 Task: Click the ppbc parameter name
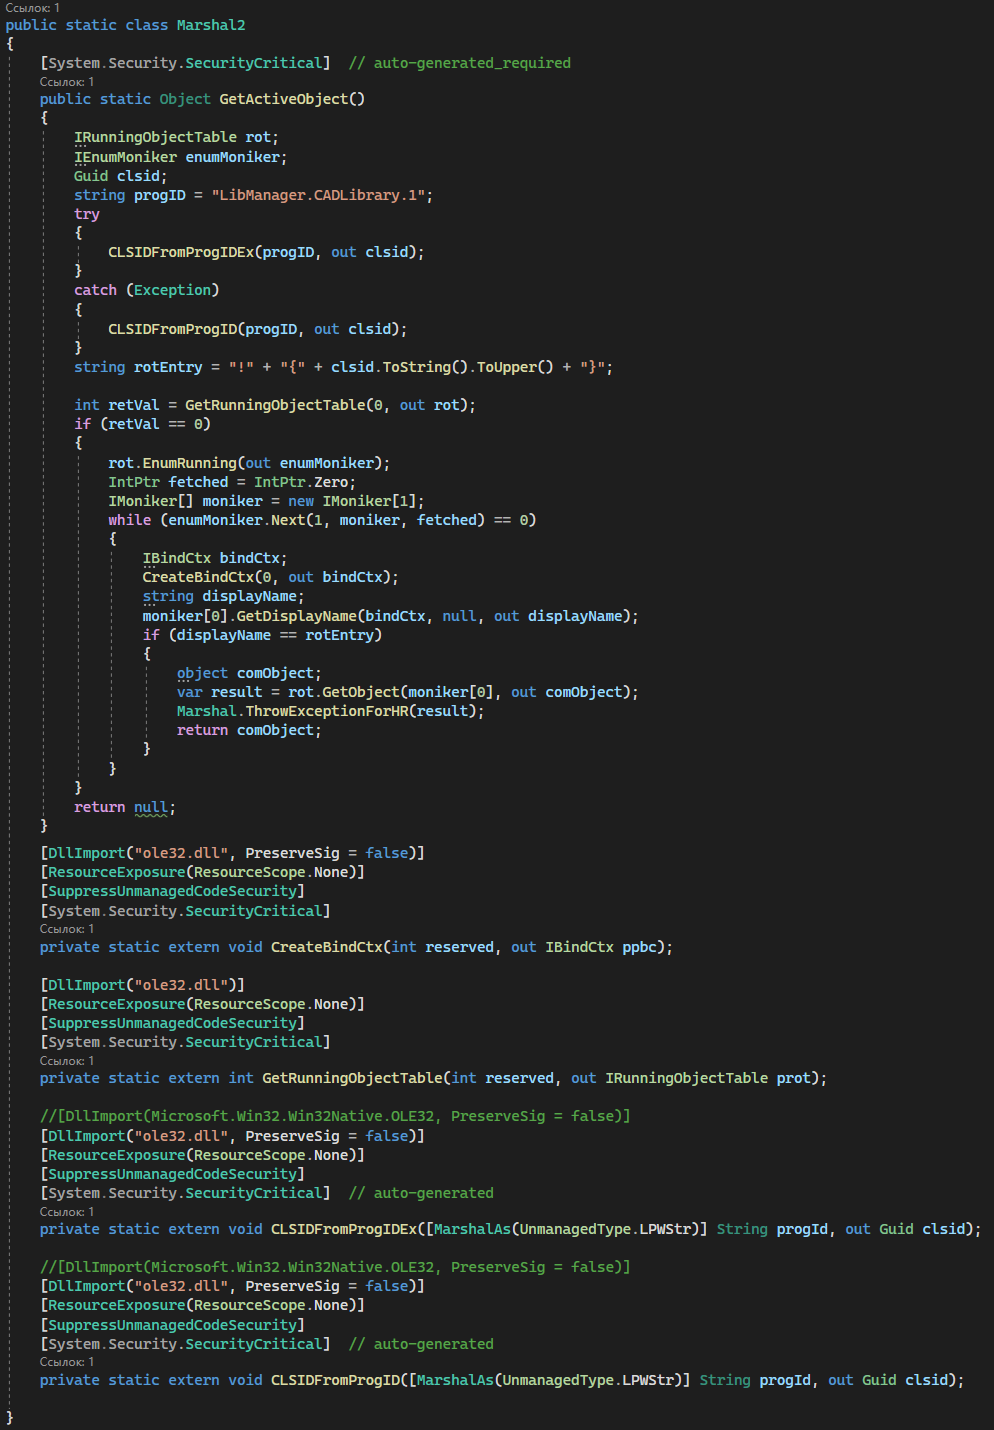click(640, 947)
